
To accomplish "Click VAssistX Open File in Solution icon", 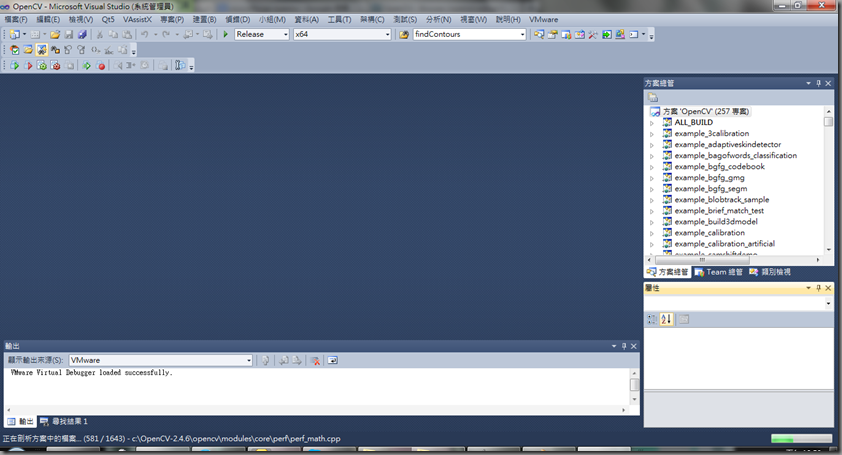I will (x=28, y=50).
